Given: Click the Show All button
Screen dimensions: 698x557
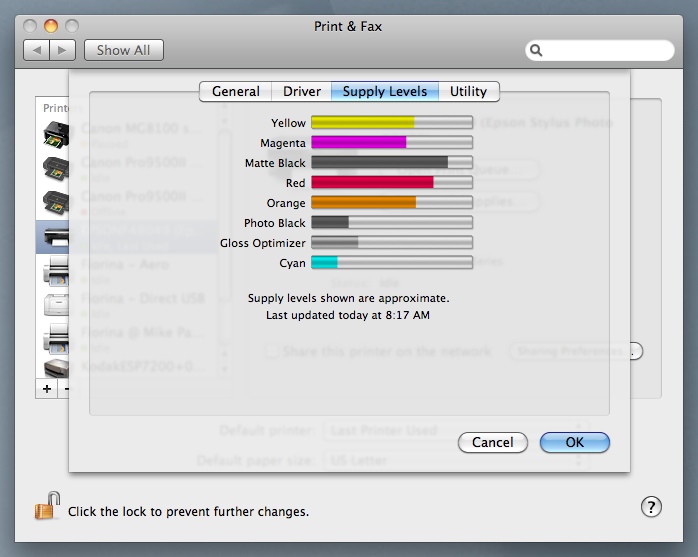Looking at the screenshot, I should tap(124, 50).
